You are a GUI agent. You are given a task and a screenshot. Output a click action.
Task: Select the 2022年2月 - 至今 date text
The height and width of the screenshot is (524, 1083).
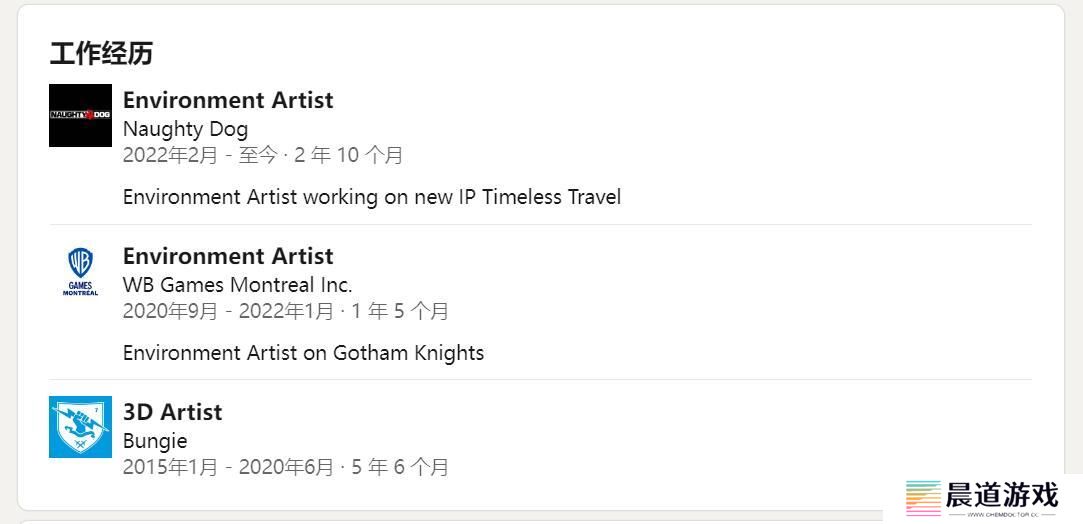coord(200,155)
